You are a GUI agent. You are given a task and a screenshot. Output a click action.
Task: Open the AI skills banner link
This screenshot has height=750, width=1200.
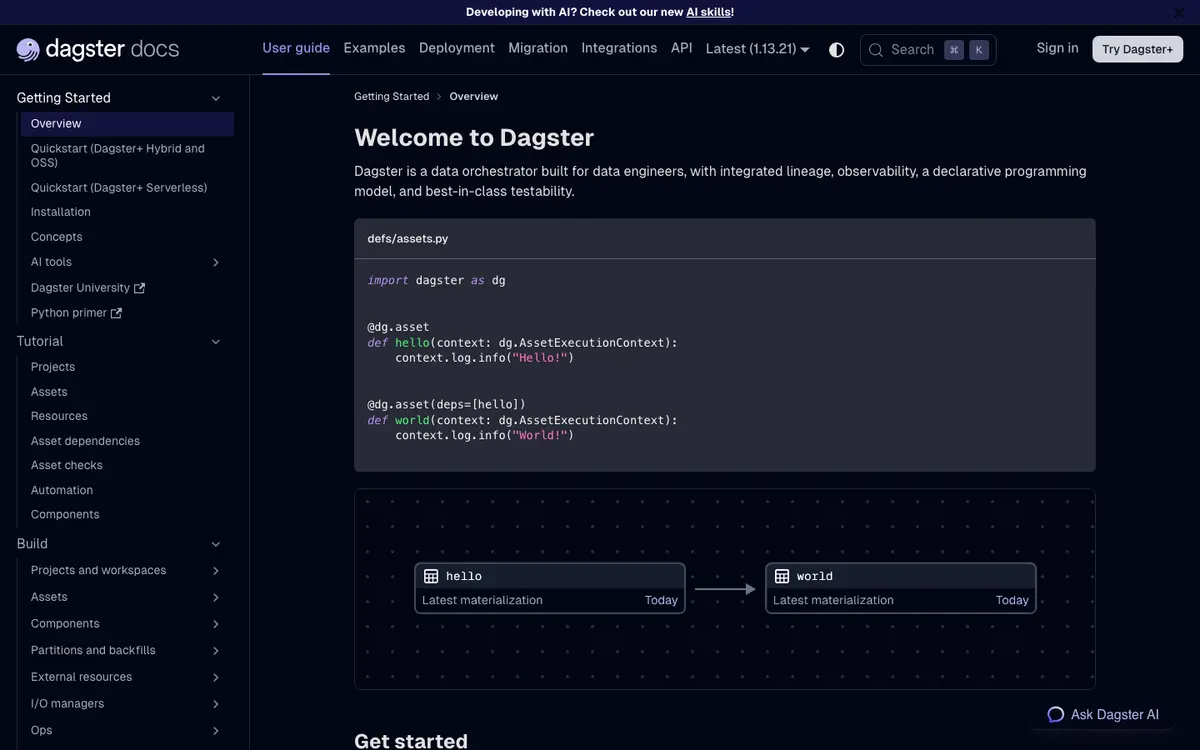tap(708, 12)
